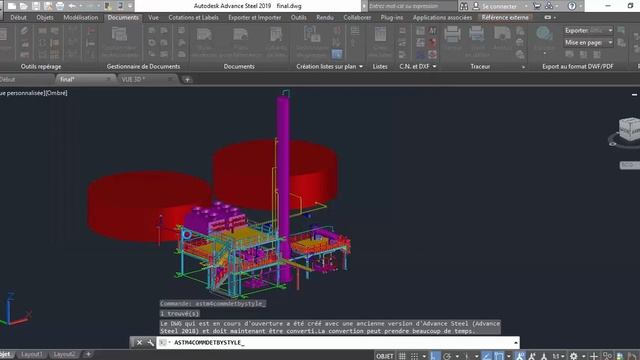Open the Autodesk App Store cart icon

537,6
